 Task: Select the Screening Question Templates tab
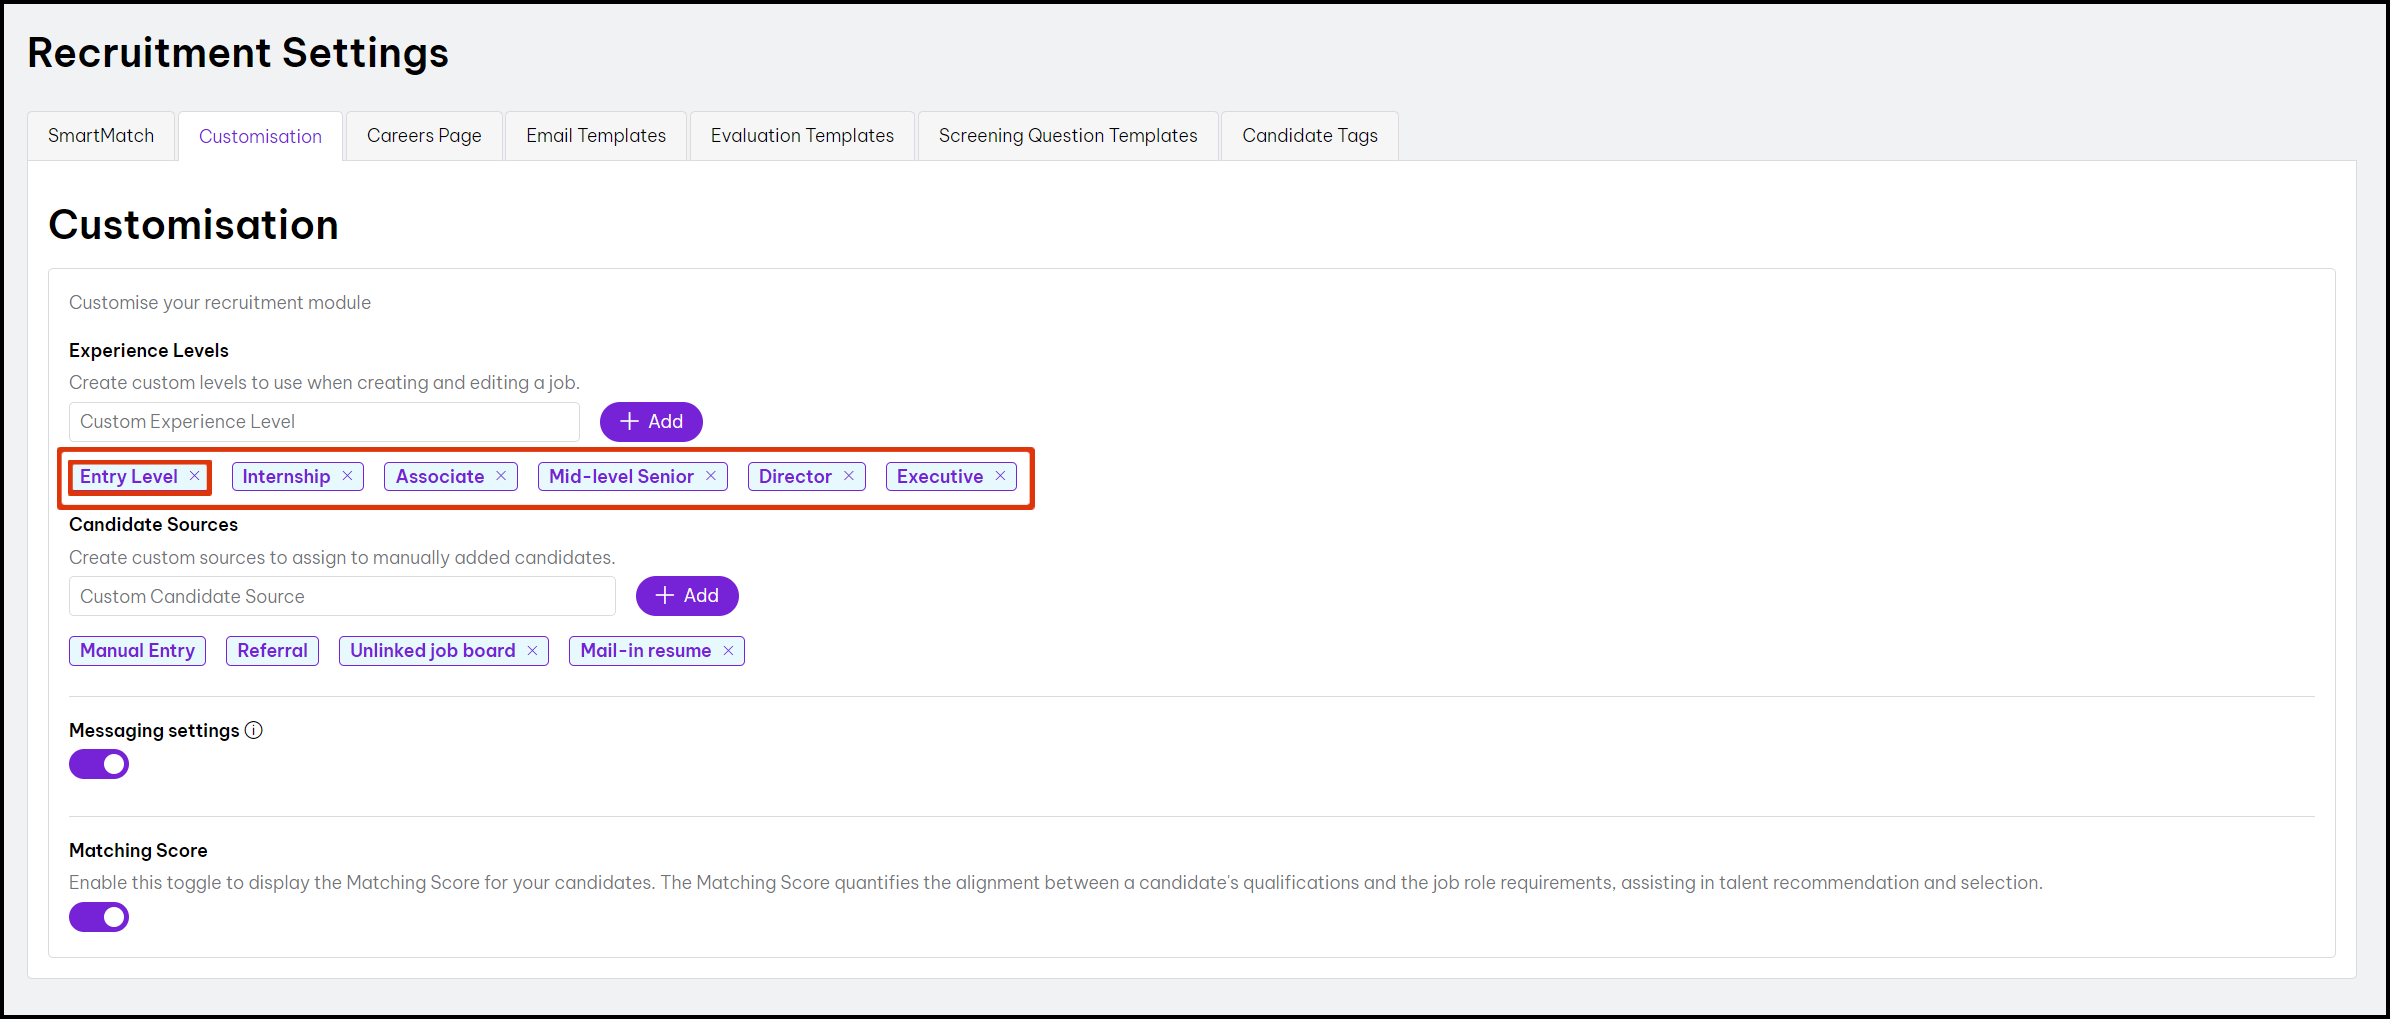click(1067, 136)
